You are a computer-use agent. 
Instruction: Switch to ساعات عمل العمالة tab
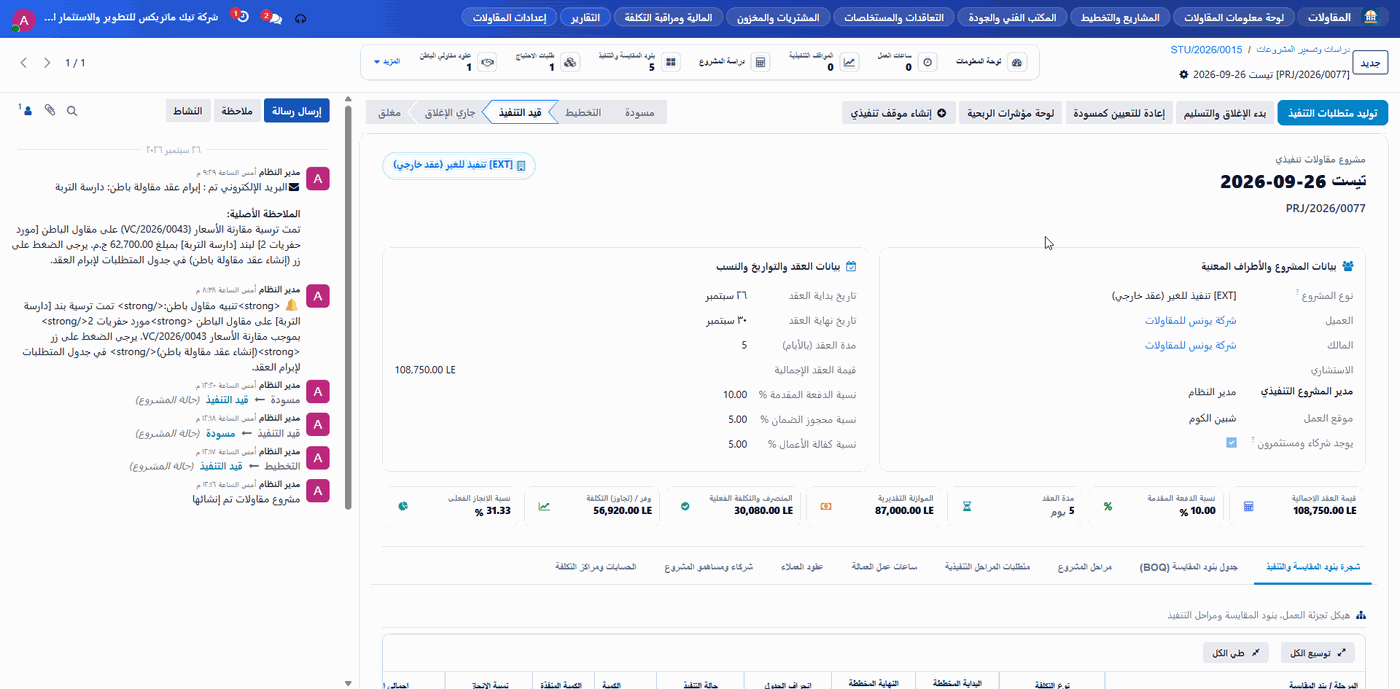(x=885, y=567)
